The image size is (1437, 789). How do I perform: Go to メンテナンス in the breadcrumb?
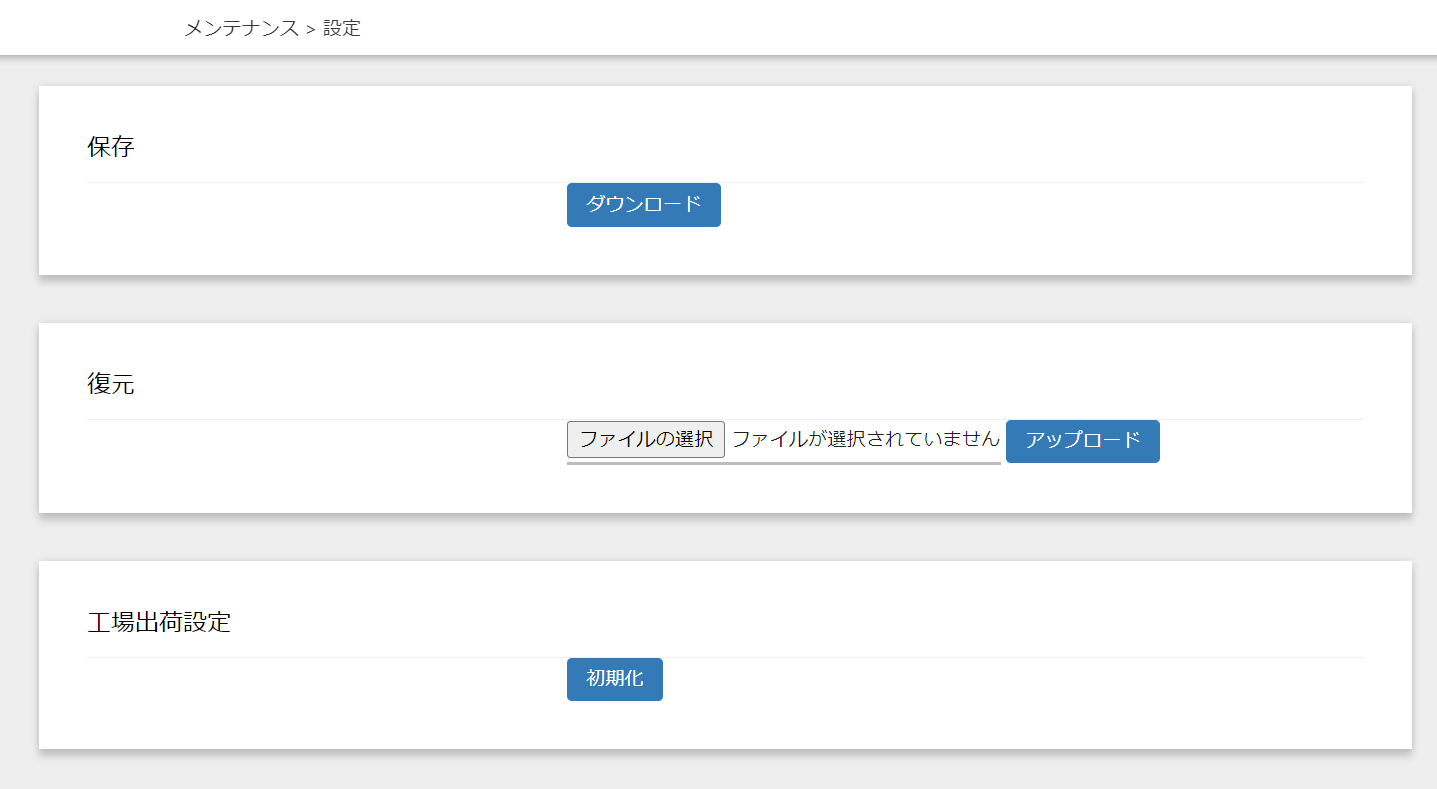tap(241, 28)
